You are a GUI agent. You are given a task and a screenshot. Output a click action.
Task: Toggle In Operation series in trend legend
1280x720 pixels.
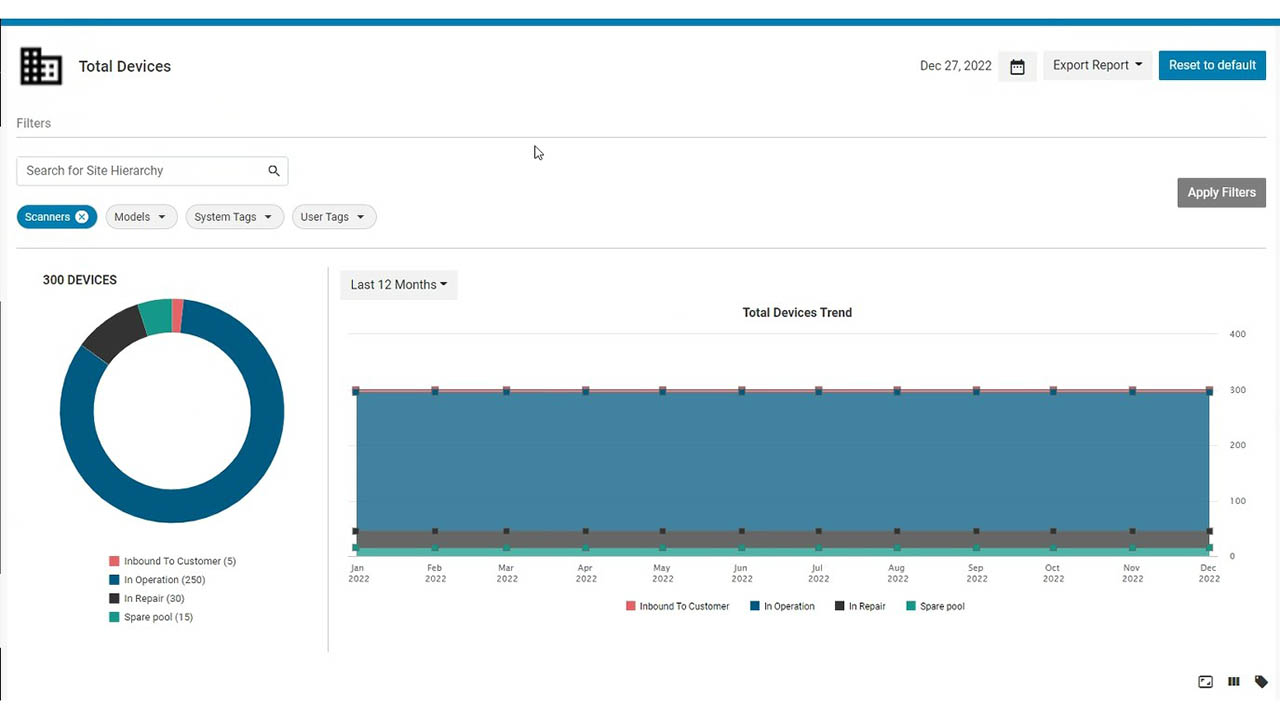coord(782,606)
